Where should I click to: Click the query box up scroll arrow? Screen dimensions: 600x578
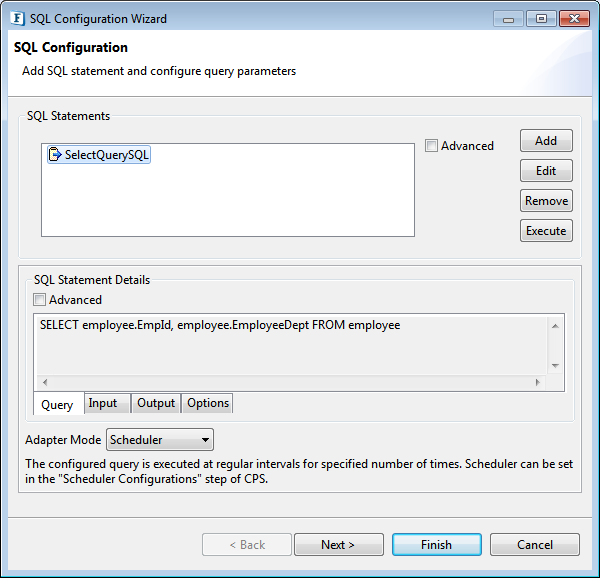[x=555, y=326]
